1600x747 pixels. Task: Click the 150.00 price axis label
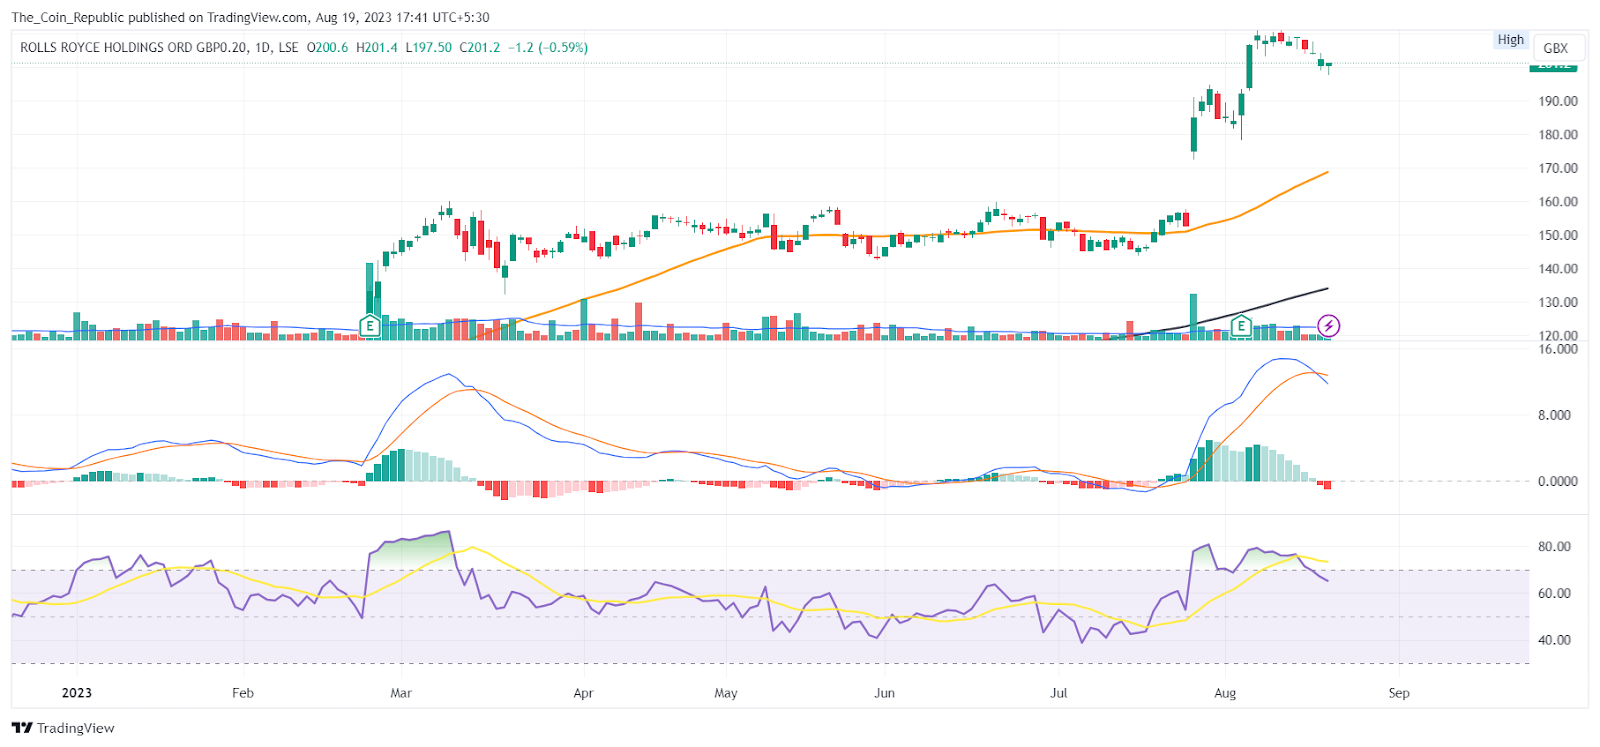[1558, 235]
